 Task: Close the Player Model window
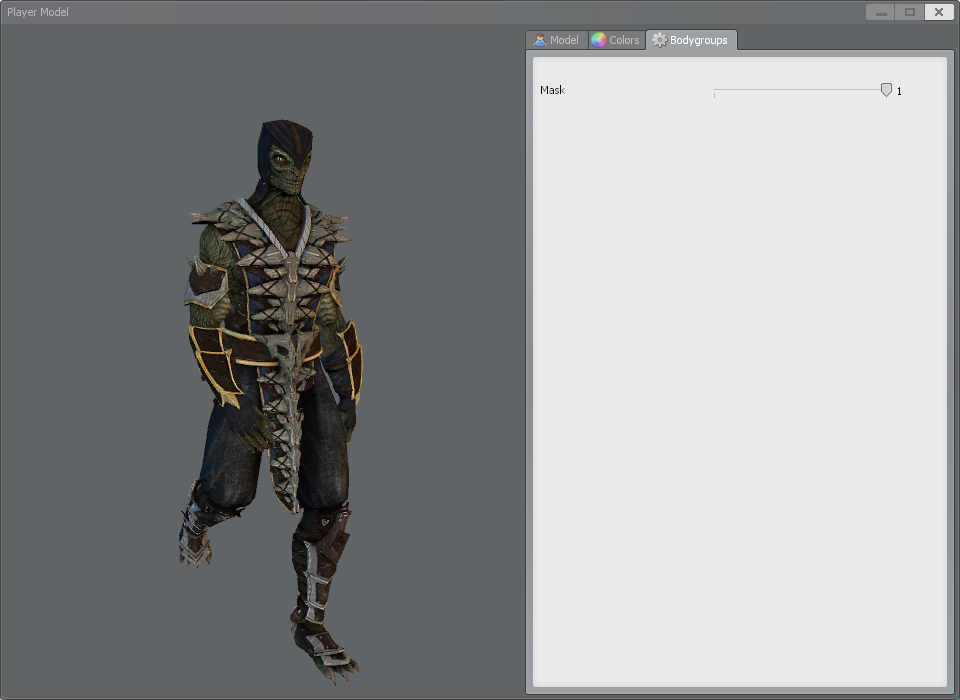(x=939, y=12)
